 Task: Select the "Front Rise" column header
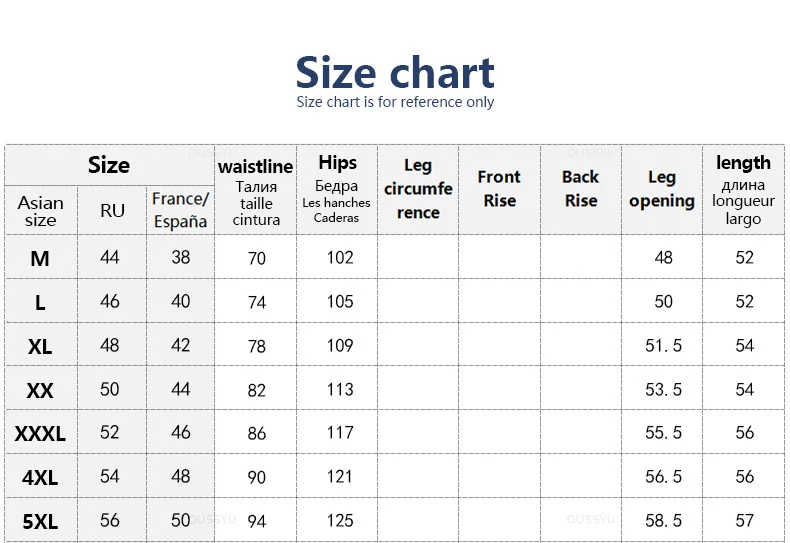click(x=499, y=189)
